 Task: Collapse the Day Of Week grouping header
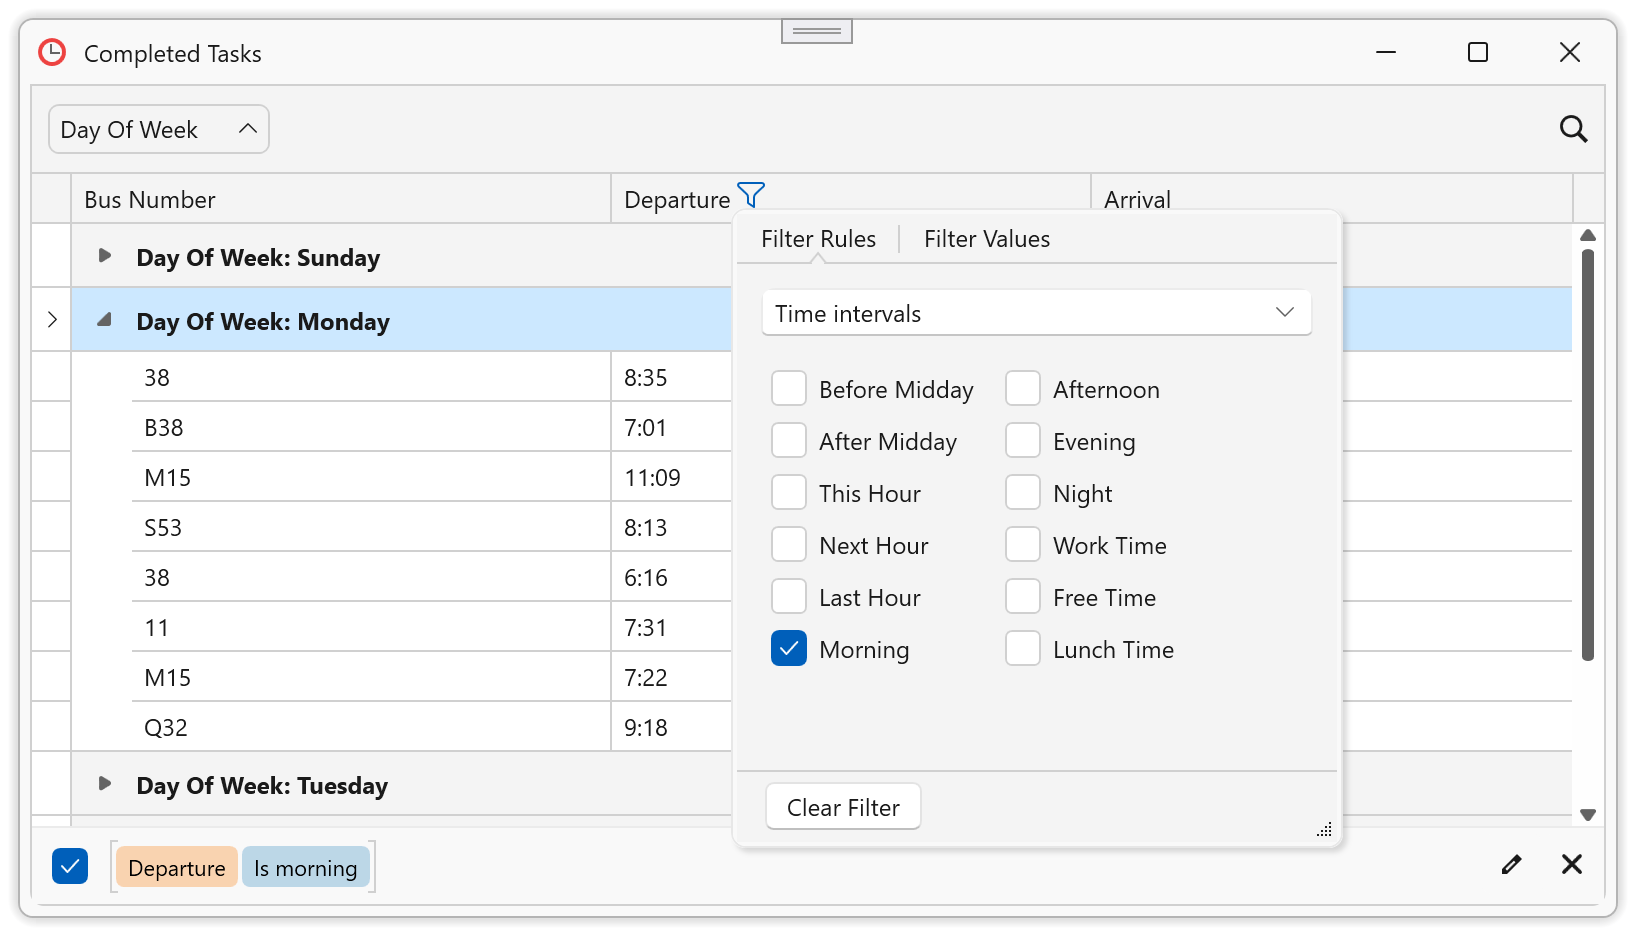(x=248, y=128)
